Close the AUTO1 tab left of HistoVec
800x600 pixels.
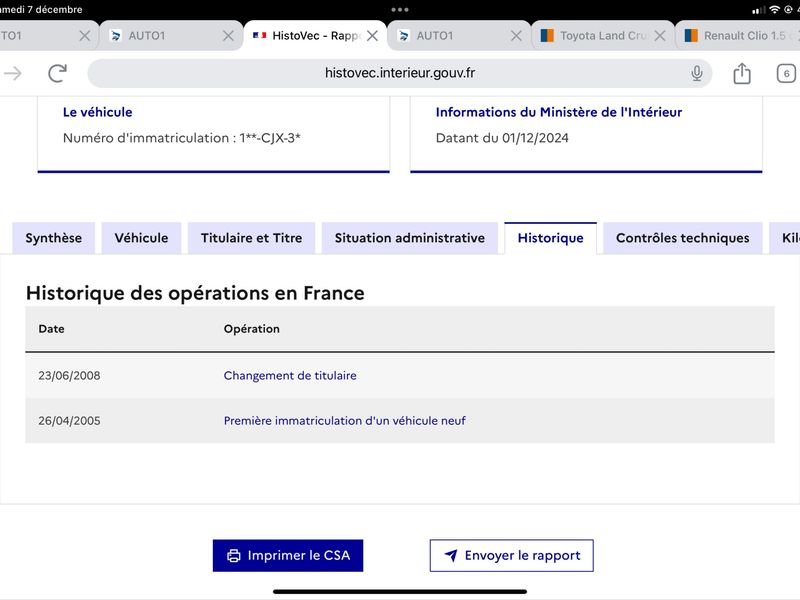(229, 36)
